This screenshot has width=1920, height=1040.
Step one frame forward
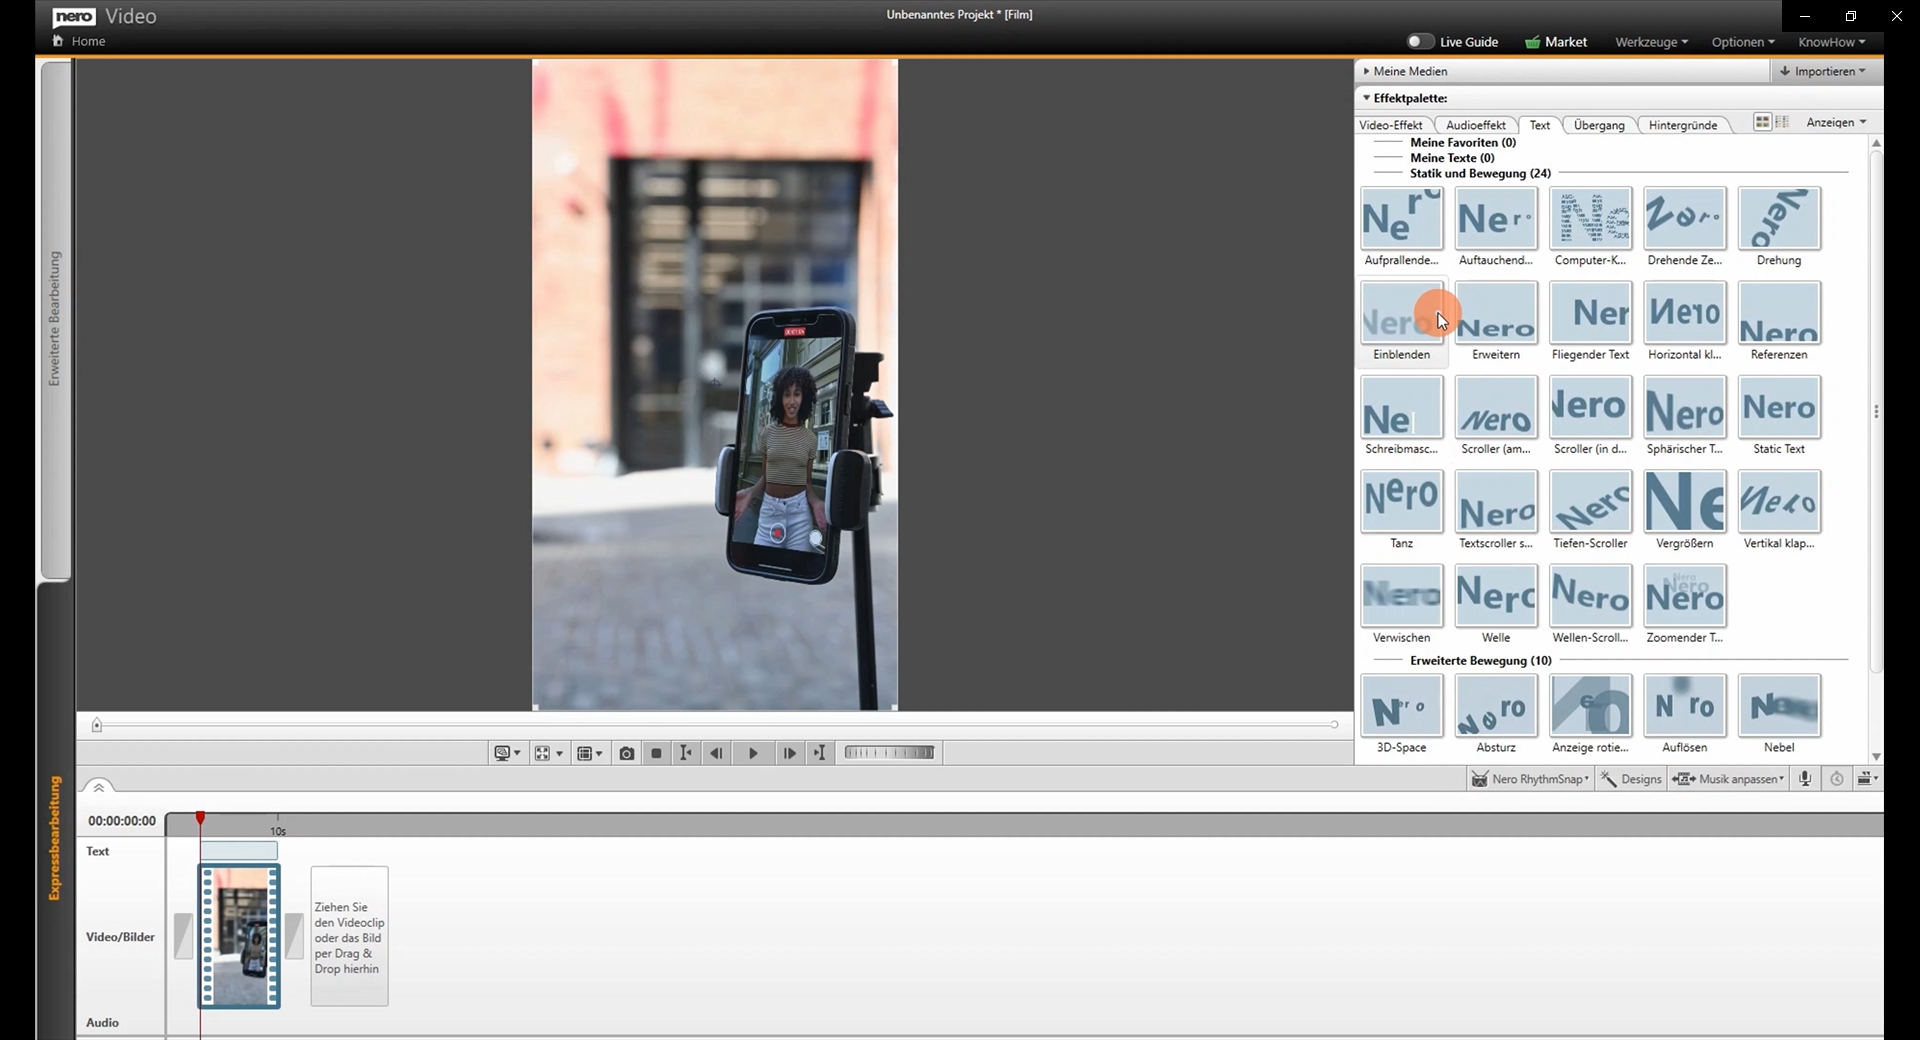click(x=789, y=753)
